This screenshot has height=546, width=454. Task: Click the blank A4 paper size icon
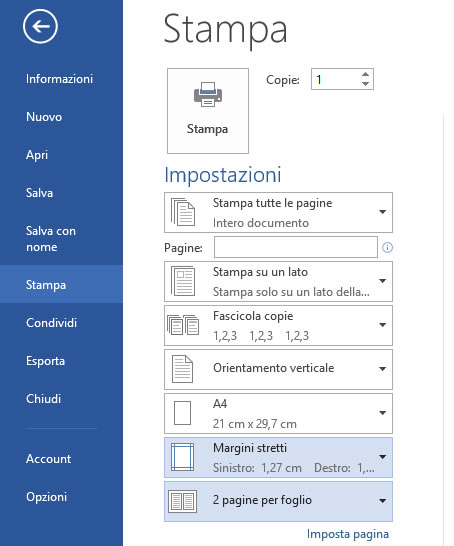click(x=182, y=413)
